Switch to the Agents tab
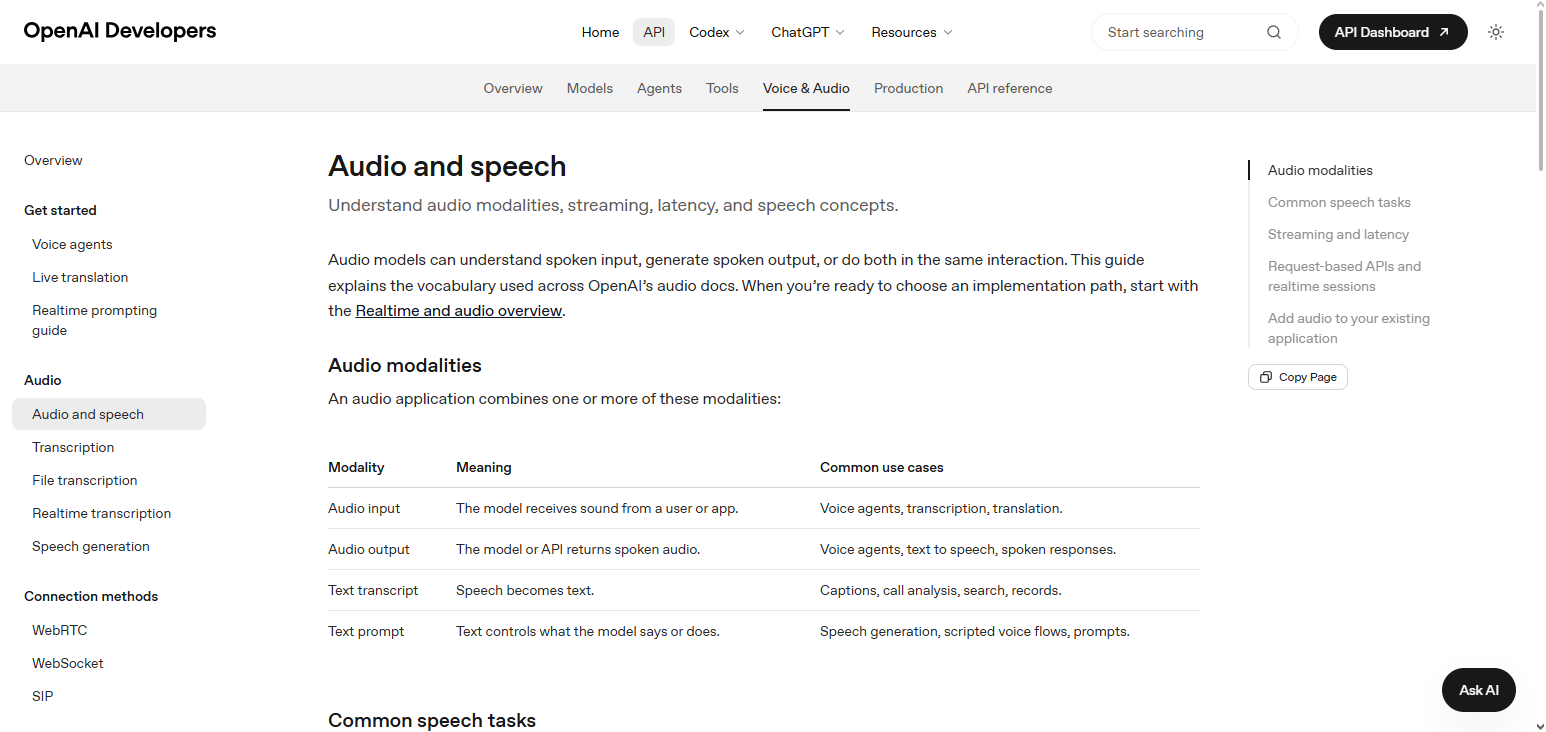The height and width of the screenshot is (732, 1546). click(x=659, y=88)
